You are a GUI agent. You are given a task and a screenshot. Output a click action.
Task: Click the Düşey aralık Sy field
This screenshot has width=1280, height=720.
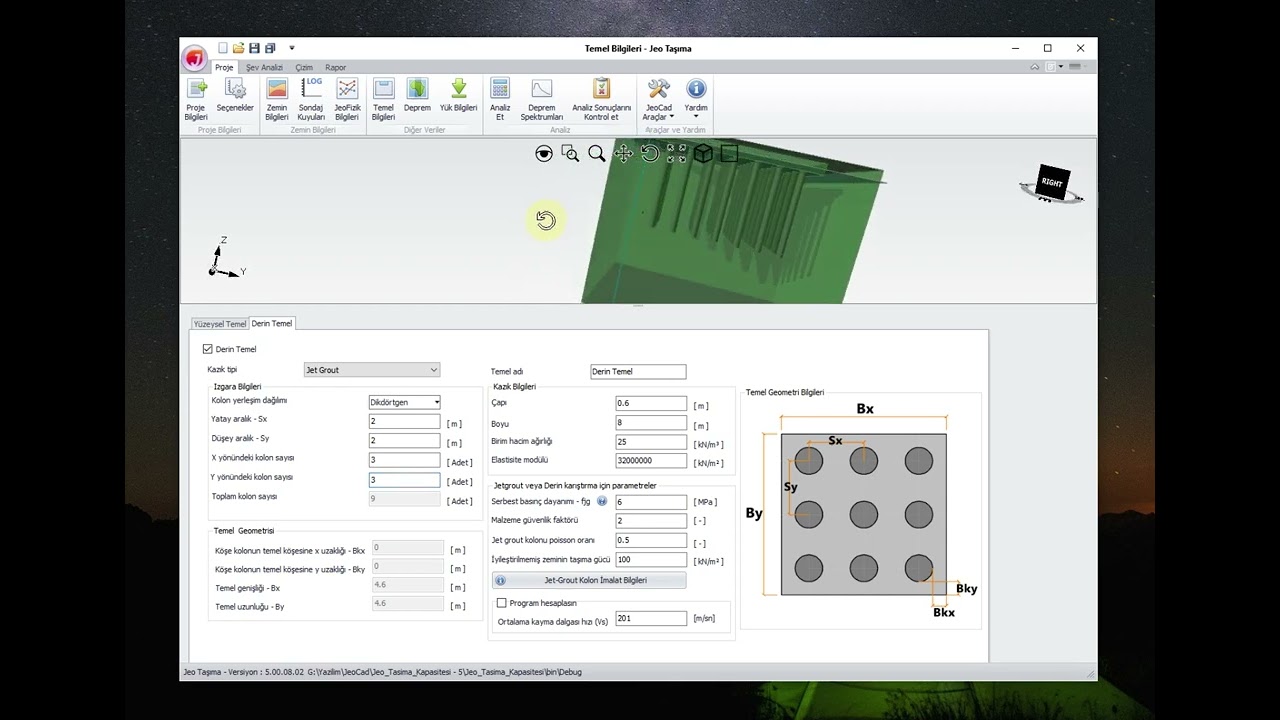click(405, 441)
